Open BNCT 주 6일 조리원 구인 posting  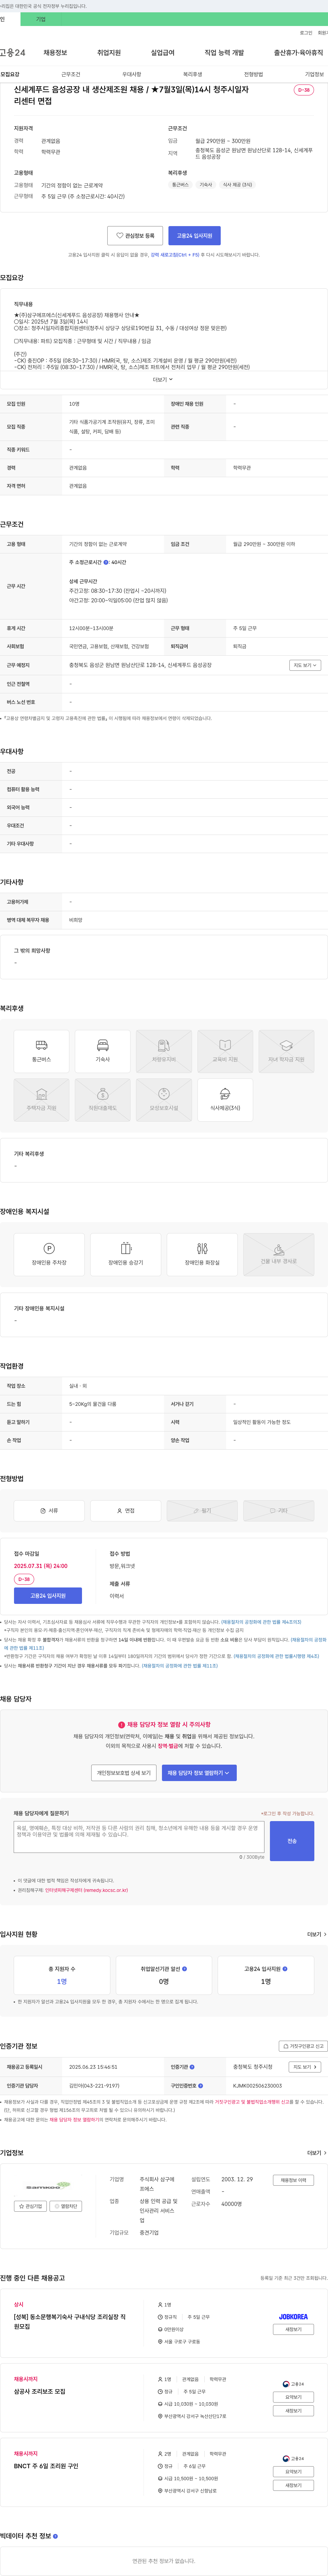pyautogui.click(x=46, y=2466)
